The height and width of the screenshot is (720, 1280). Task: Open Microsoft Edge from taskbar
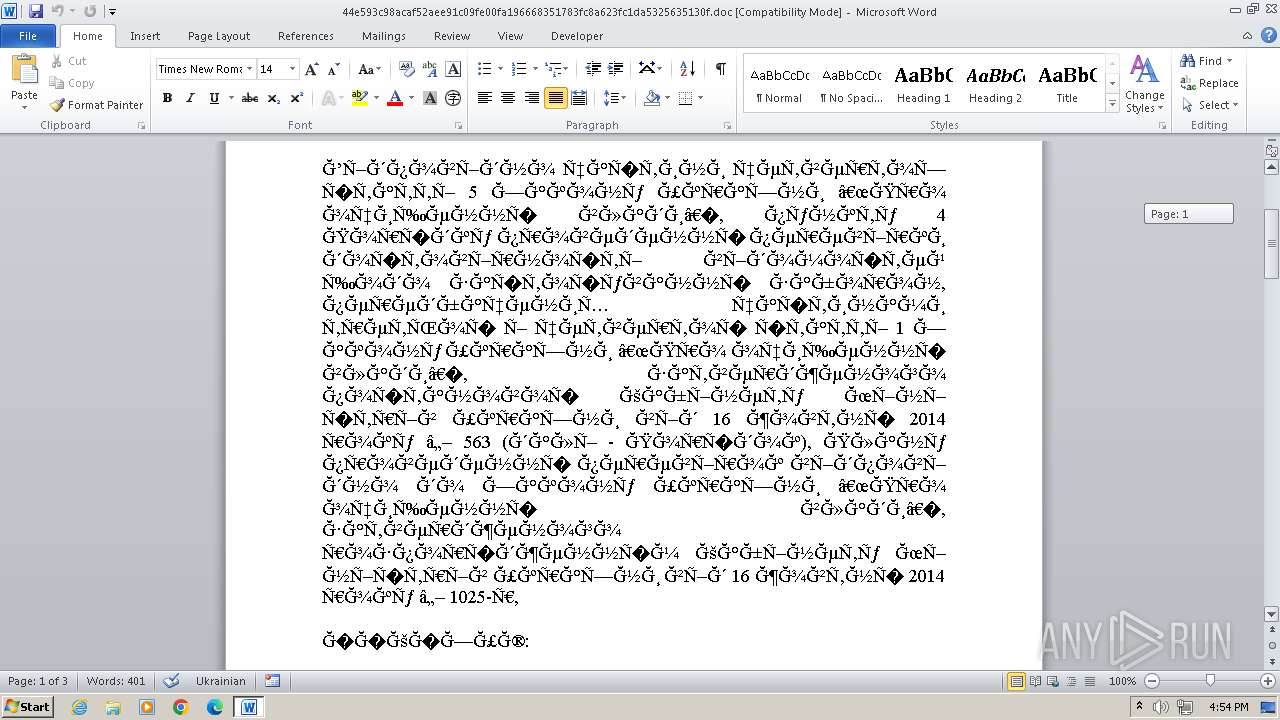coord(214,707)
